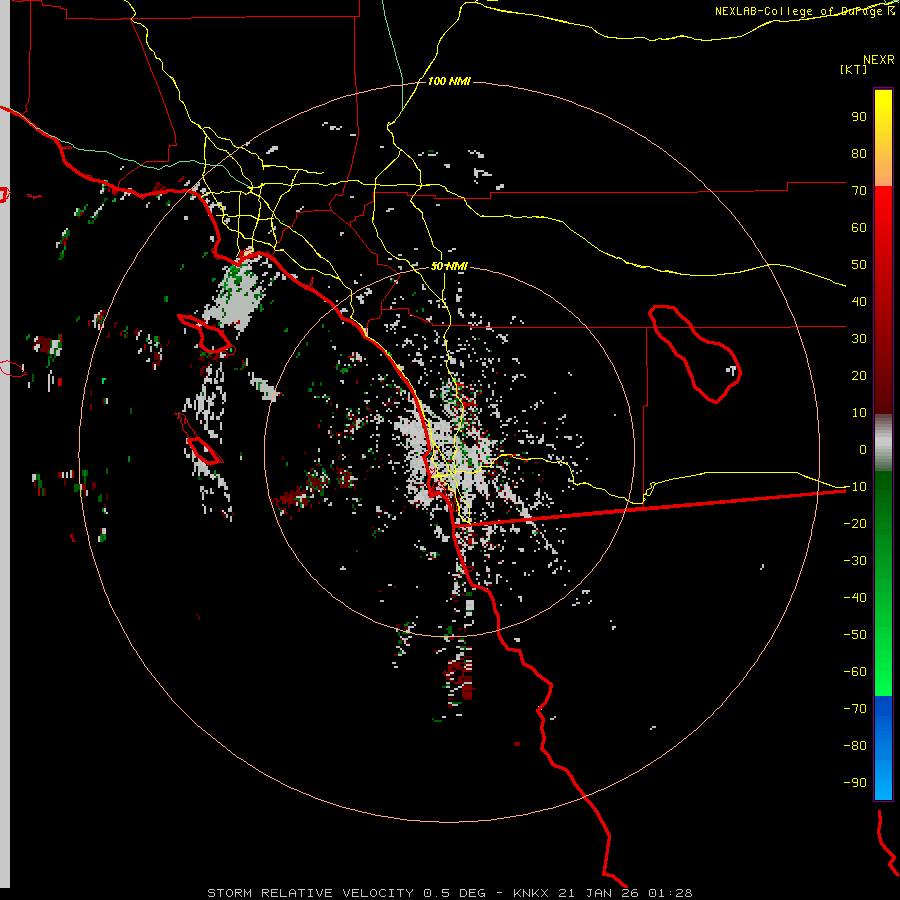Image resolution: width=900 pixels, height=900 pixels.
Task: Click the 20 value on velocity scale
Action: (859, 375)
